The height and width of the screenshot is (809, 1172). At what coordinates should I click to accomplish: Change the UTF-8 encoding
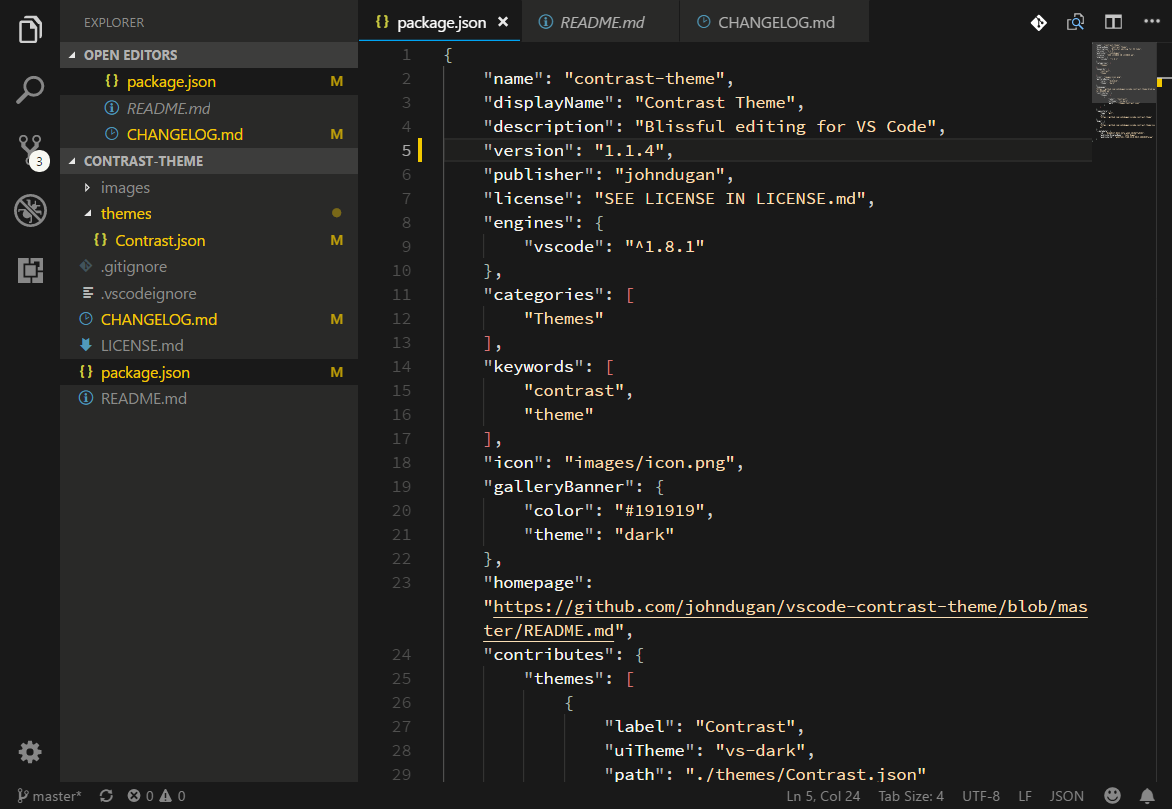981,796
